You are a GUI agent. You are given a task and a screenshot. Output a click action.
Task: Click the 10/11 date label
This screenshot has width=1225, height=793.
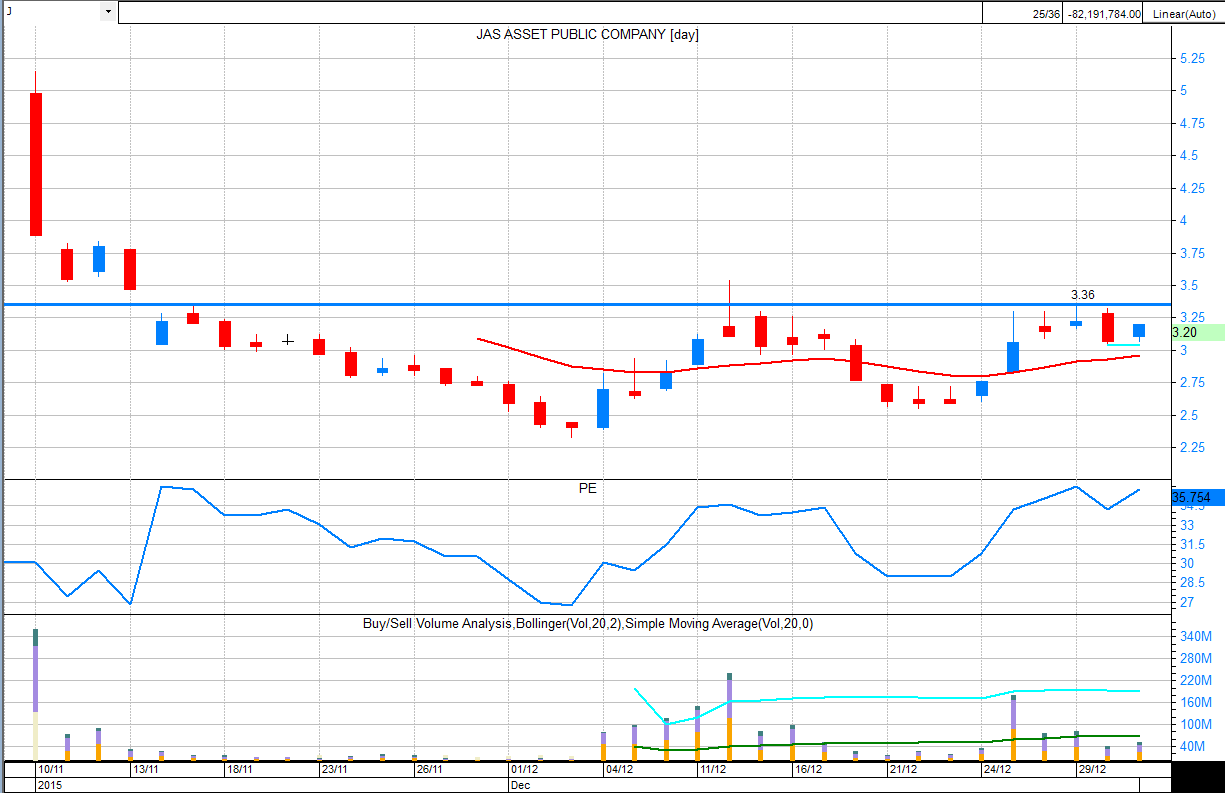click(52, 770)
